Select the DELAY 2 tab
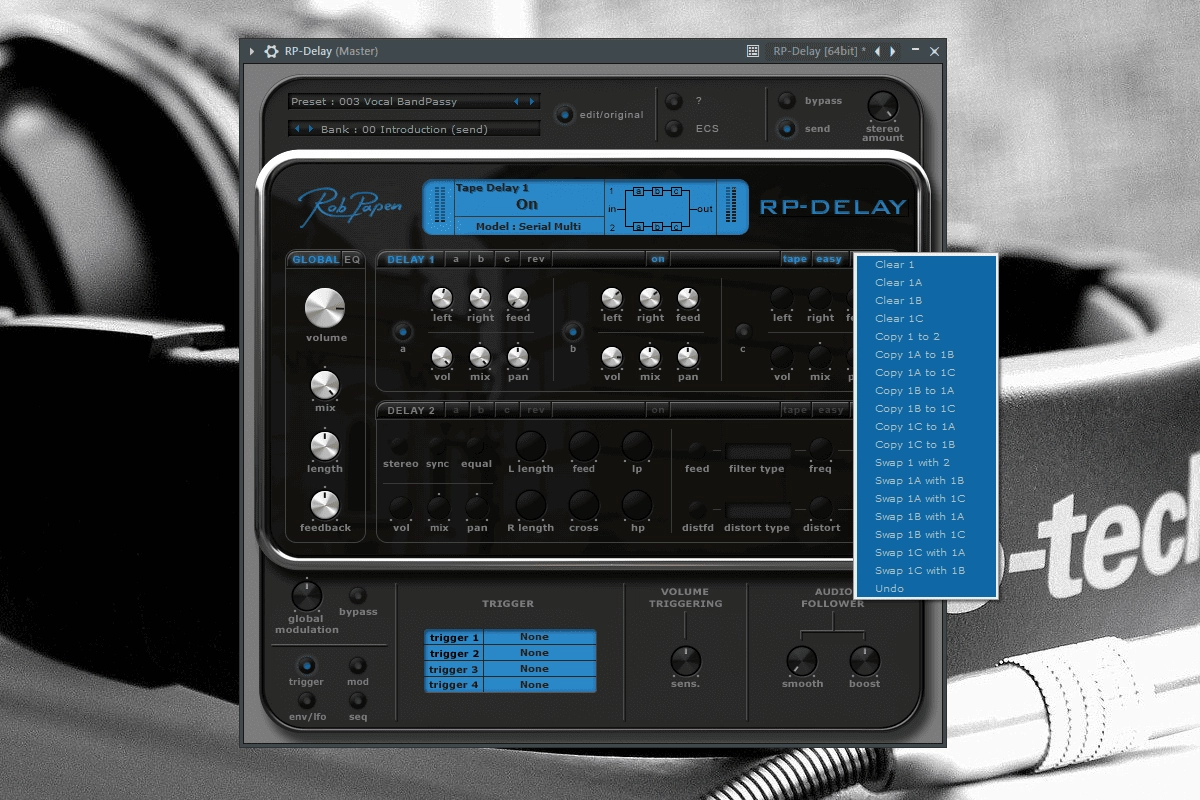Screen dimensions: 1200x800 click(x=411, y=410)
